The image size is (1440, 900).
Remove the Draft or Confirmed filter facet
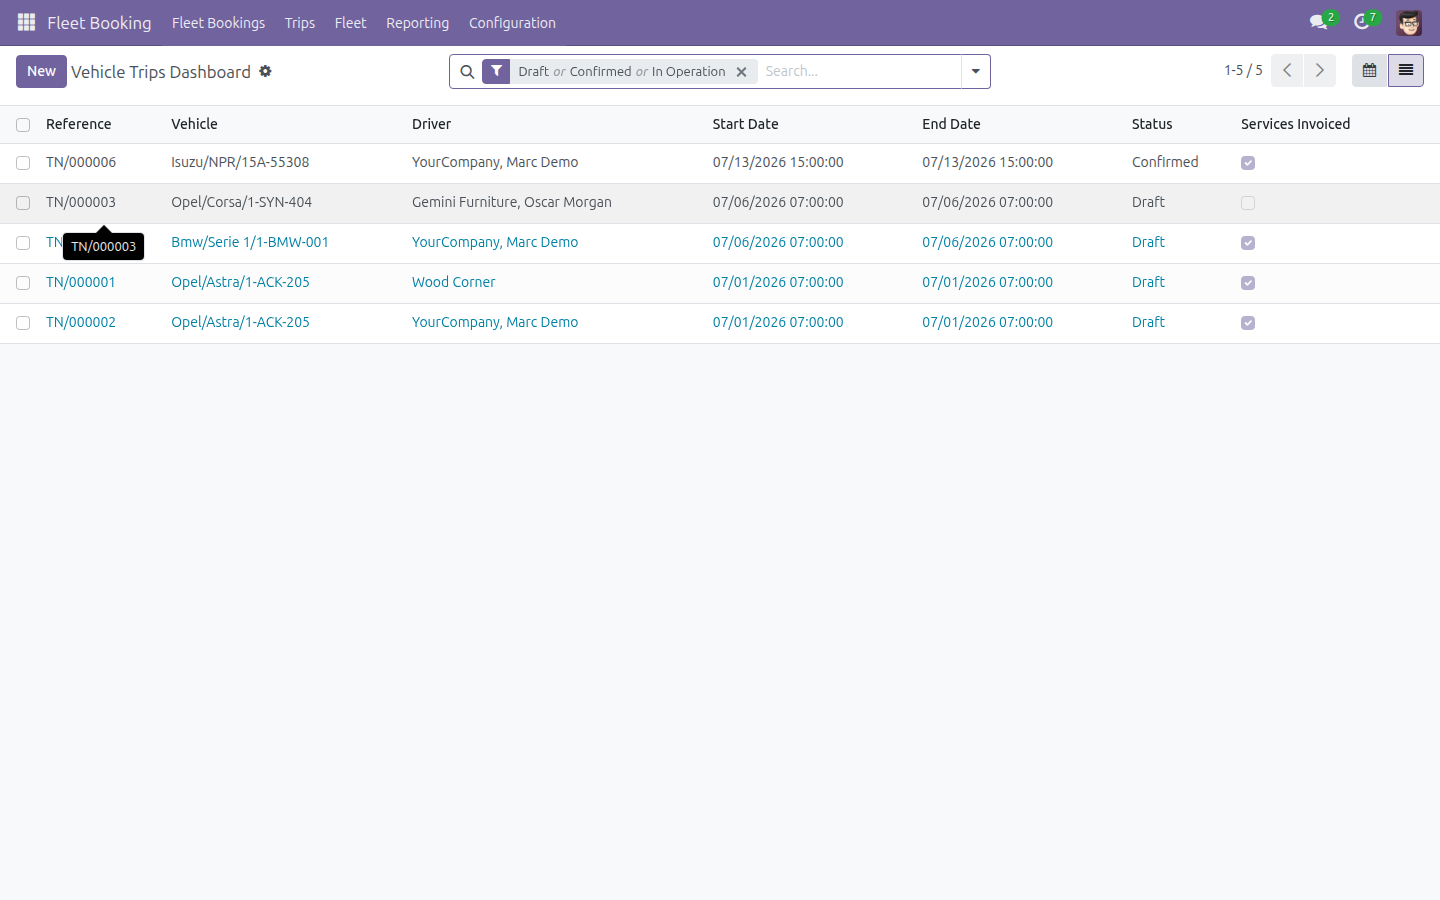point(741,72)
